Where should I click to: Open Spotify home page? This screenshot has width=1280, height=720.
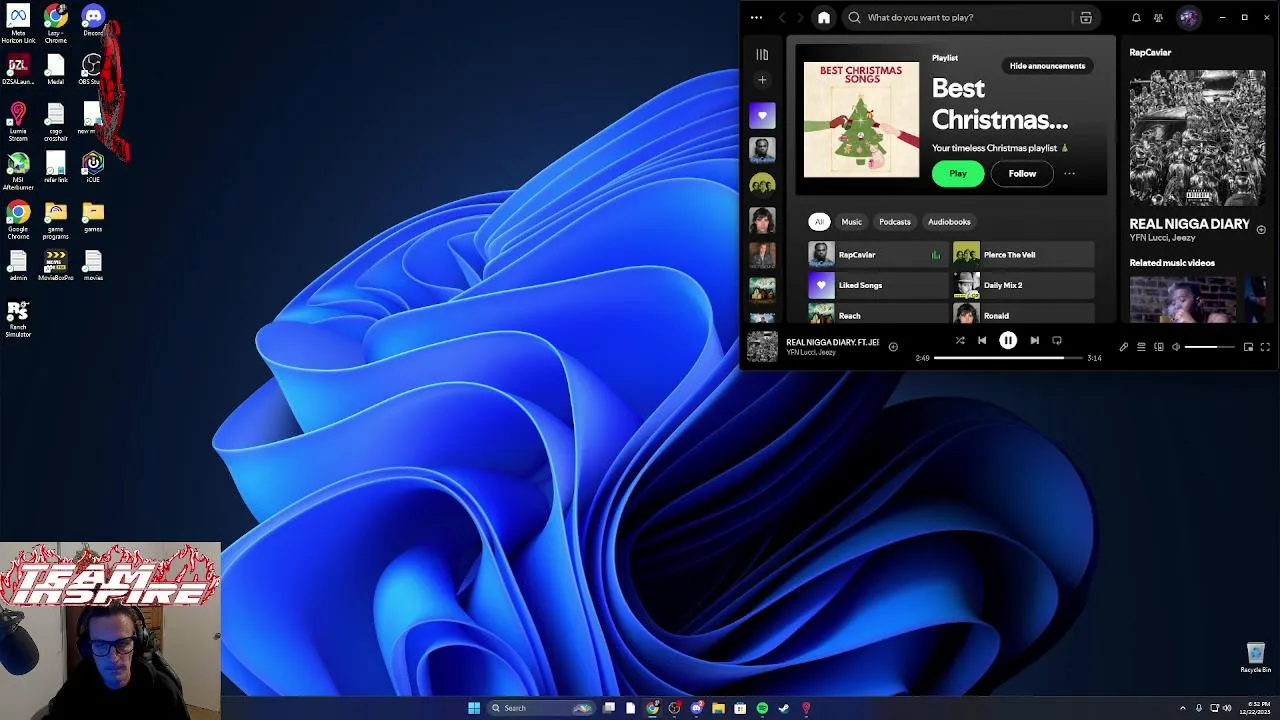823,17
